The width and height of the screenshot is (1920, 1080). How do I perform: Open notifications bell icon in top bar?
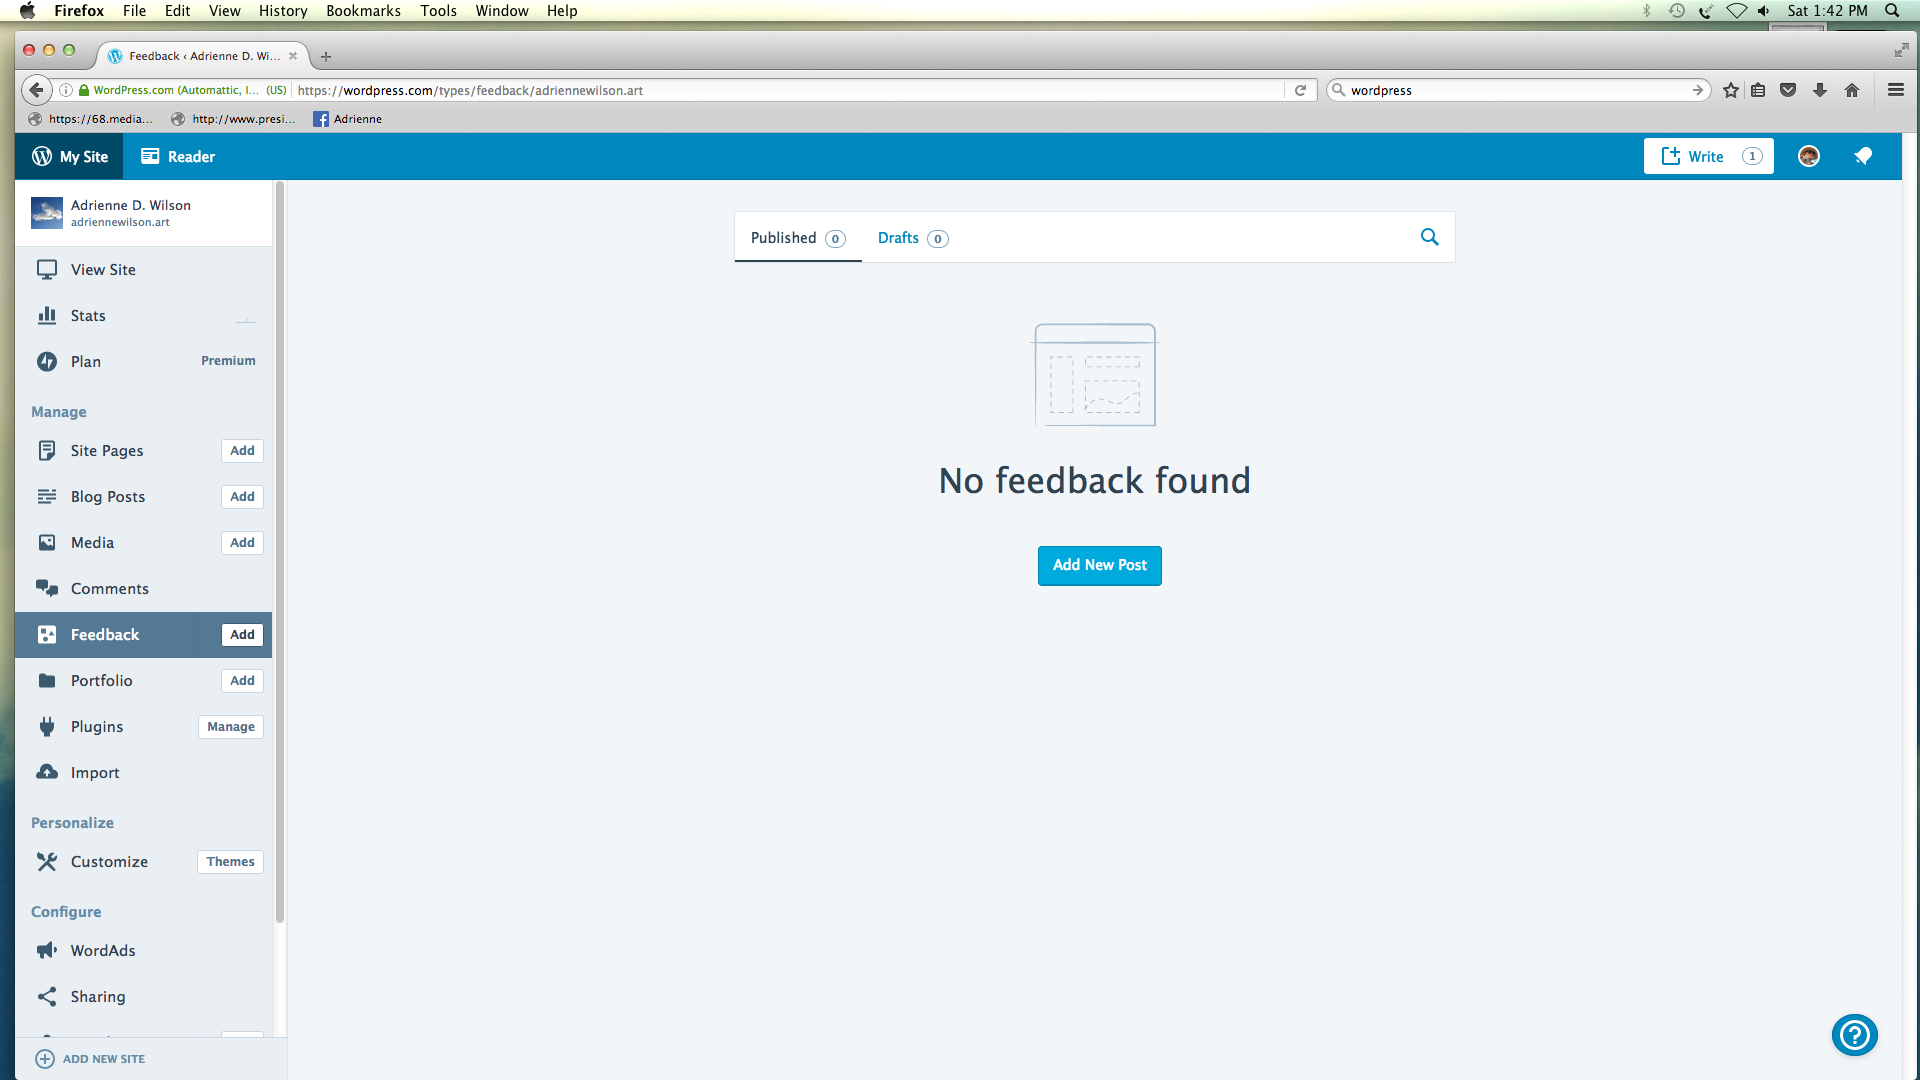(1862, 156)
